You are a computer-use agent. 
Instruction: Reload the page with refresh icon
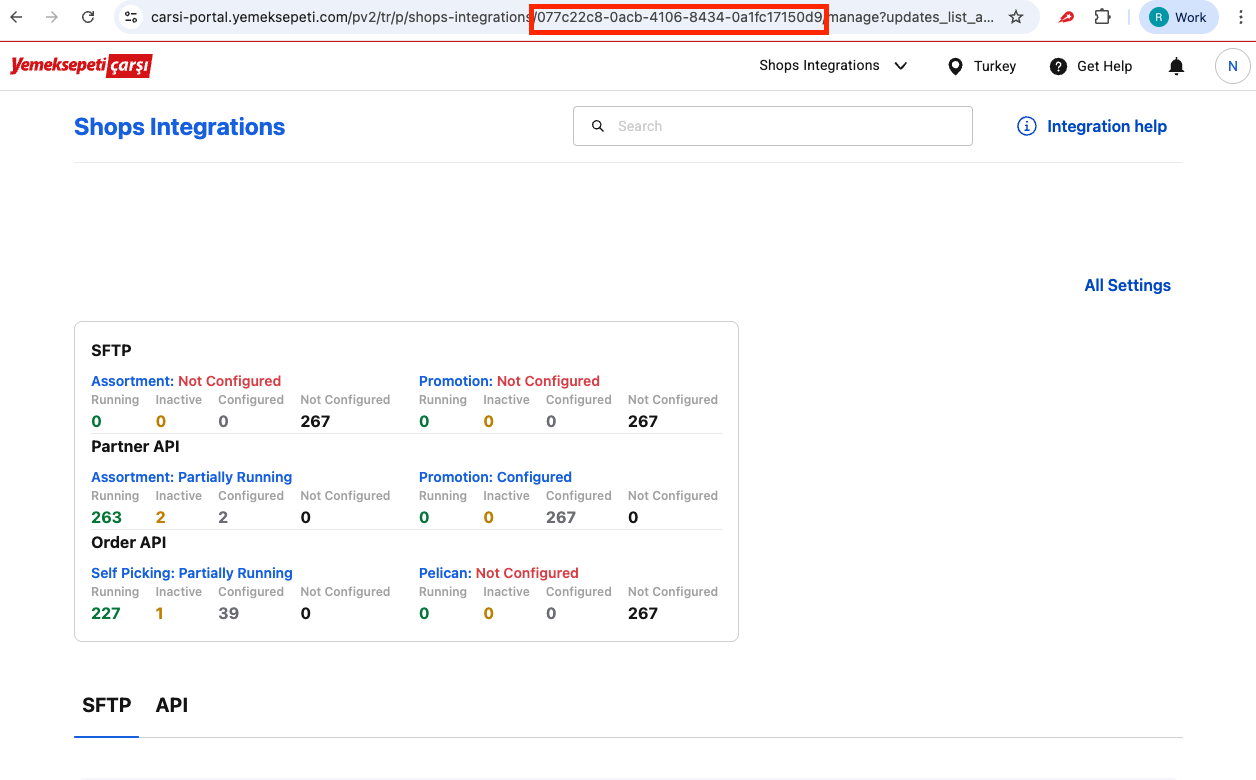point(88,17)
